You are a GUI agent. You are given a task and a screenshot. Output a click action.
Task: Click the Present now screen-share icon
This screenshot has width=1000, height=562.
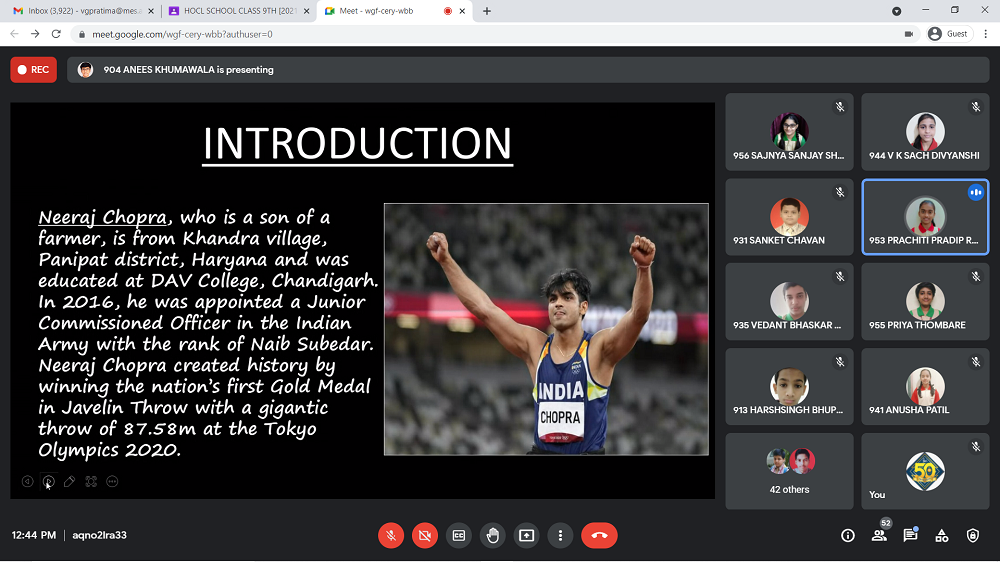click(527, 535)
